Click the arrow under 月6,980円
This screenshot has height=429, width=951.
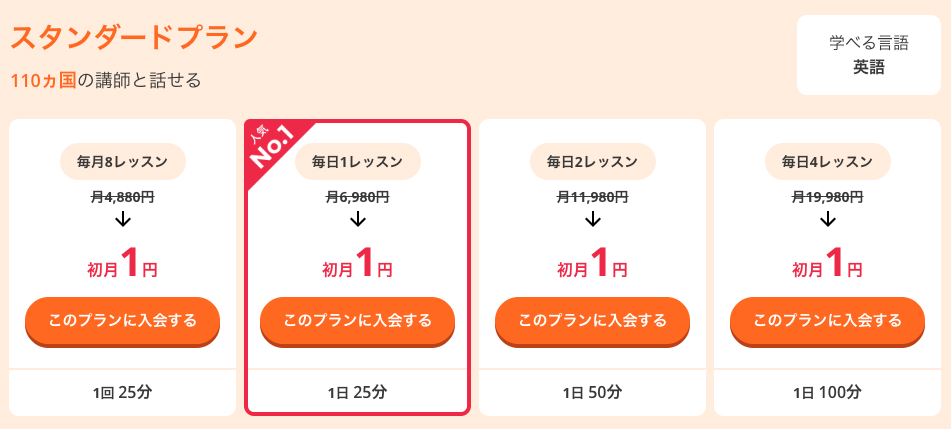coord(358,218)
